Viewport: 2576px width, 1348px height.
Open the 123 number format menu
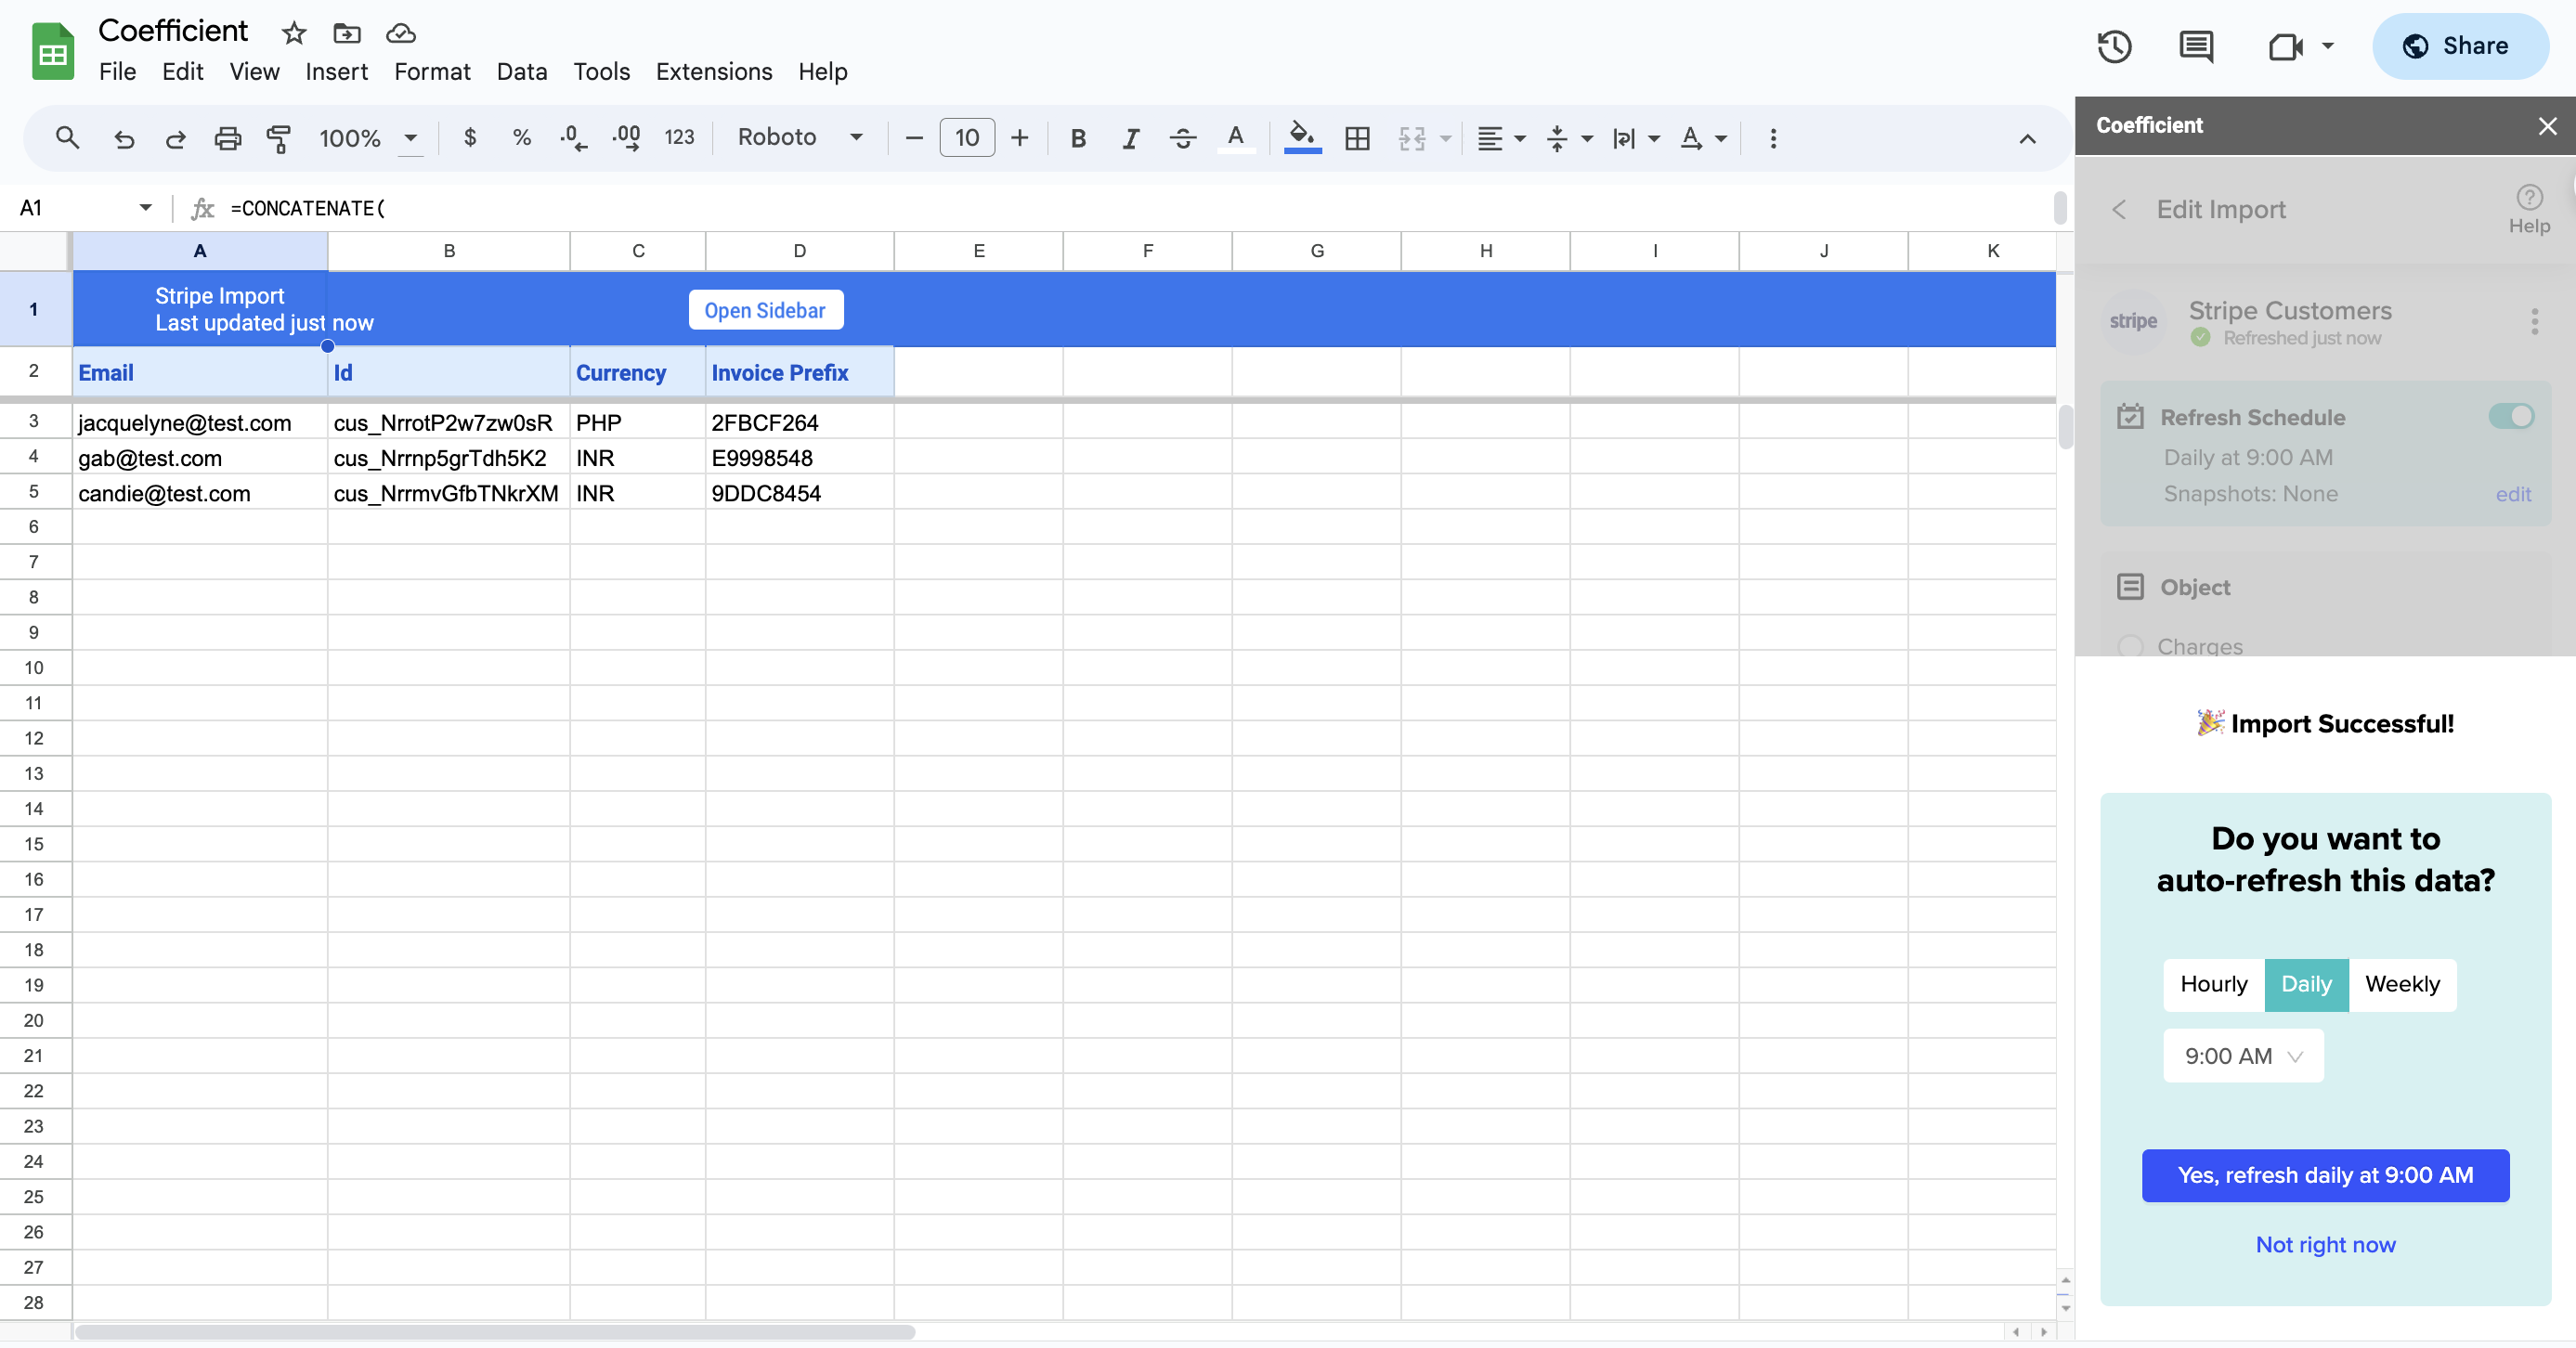coord(679,137)
